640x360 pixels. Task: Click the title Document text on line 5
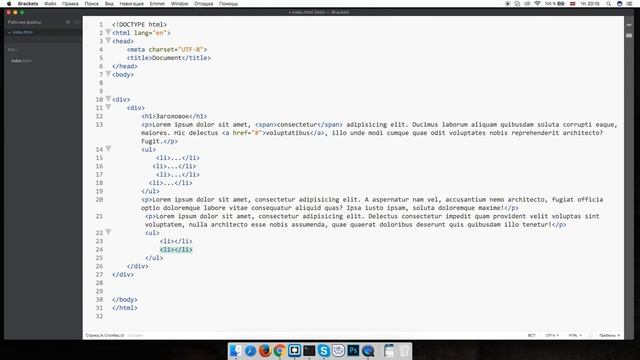coord(167,58)
